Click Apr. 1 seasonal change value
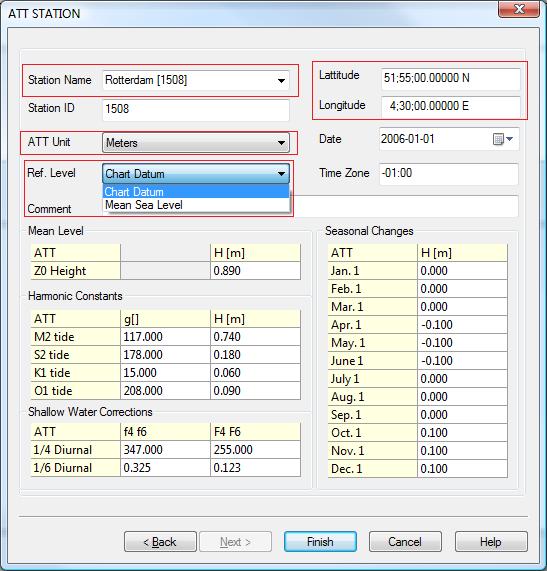This screenshot has height=571, width=547. (x=462, y=325)
